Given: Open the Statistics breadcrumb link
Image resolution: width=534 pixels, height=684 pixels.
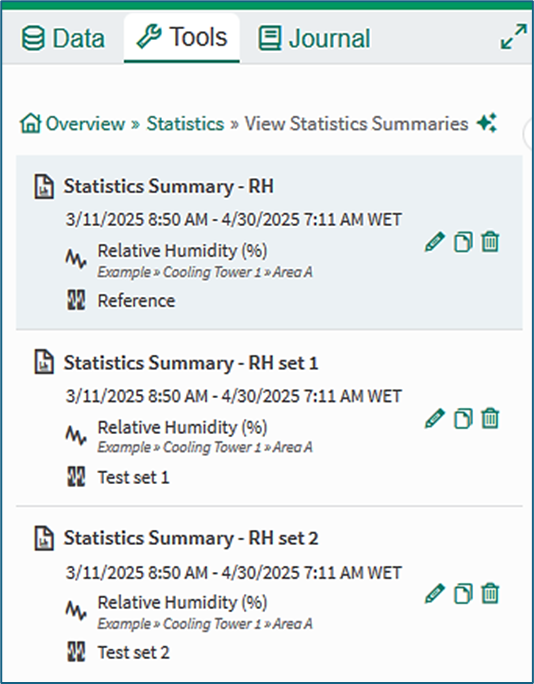Looking at the screenshot, I should pyautogui.click(x=185, y=123).
